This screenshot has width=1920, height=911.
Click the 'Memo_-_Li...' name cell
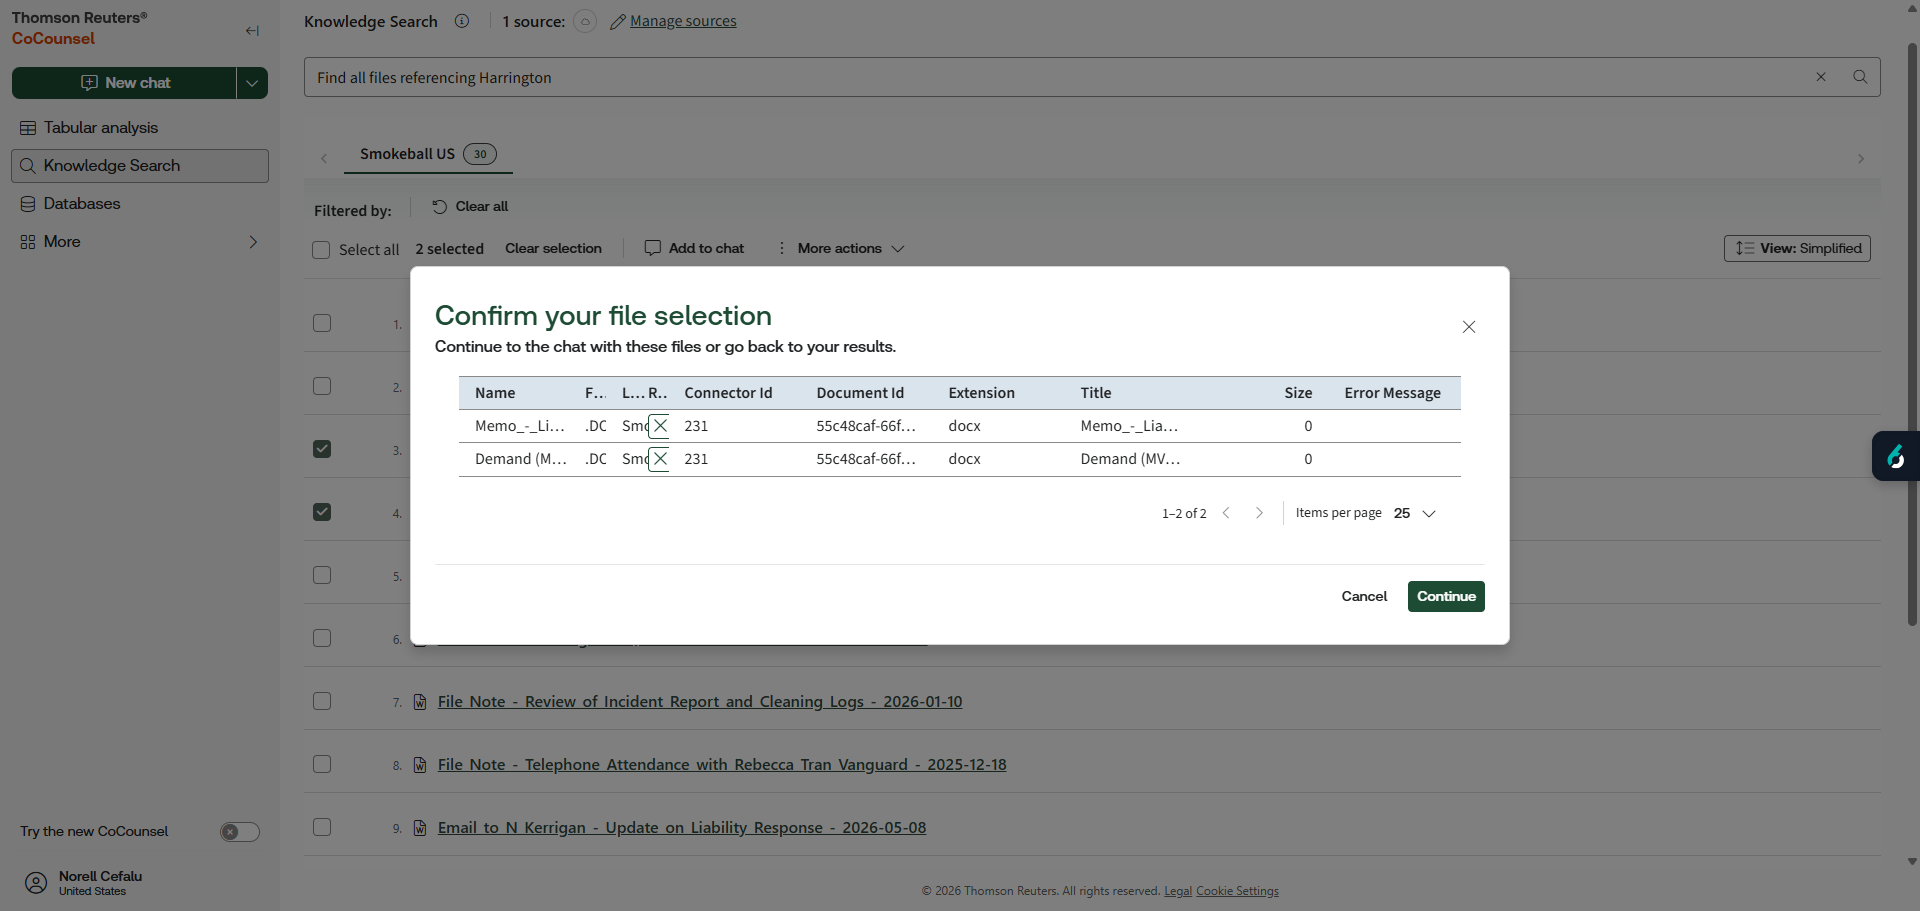[520, 426]
